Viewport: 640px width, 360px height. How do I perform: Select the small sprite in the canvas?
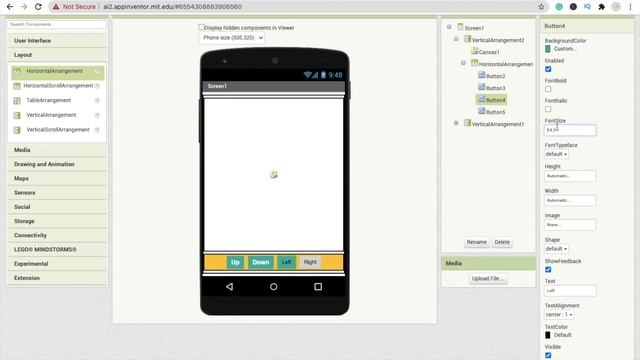click(x=274, y=175)
